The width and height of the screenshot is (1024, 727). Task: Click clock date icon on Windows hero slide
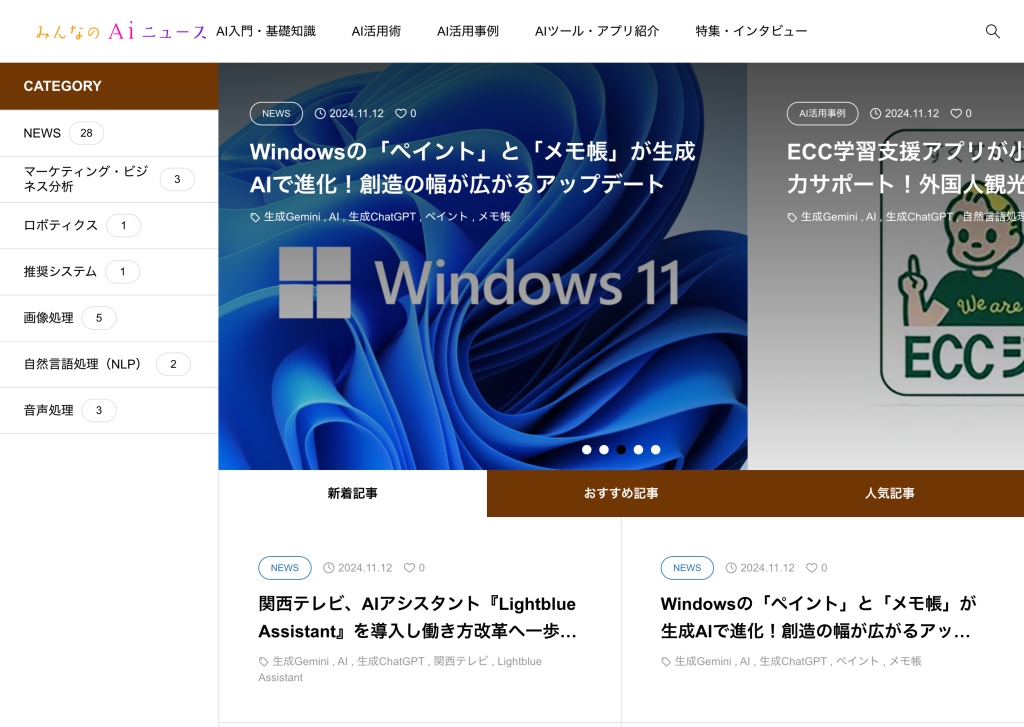coord(320,114)
